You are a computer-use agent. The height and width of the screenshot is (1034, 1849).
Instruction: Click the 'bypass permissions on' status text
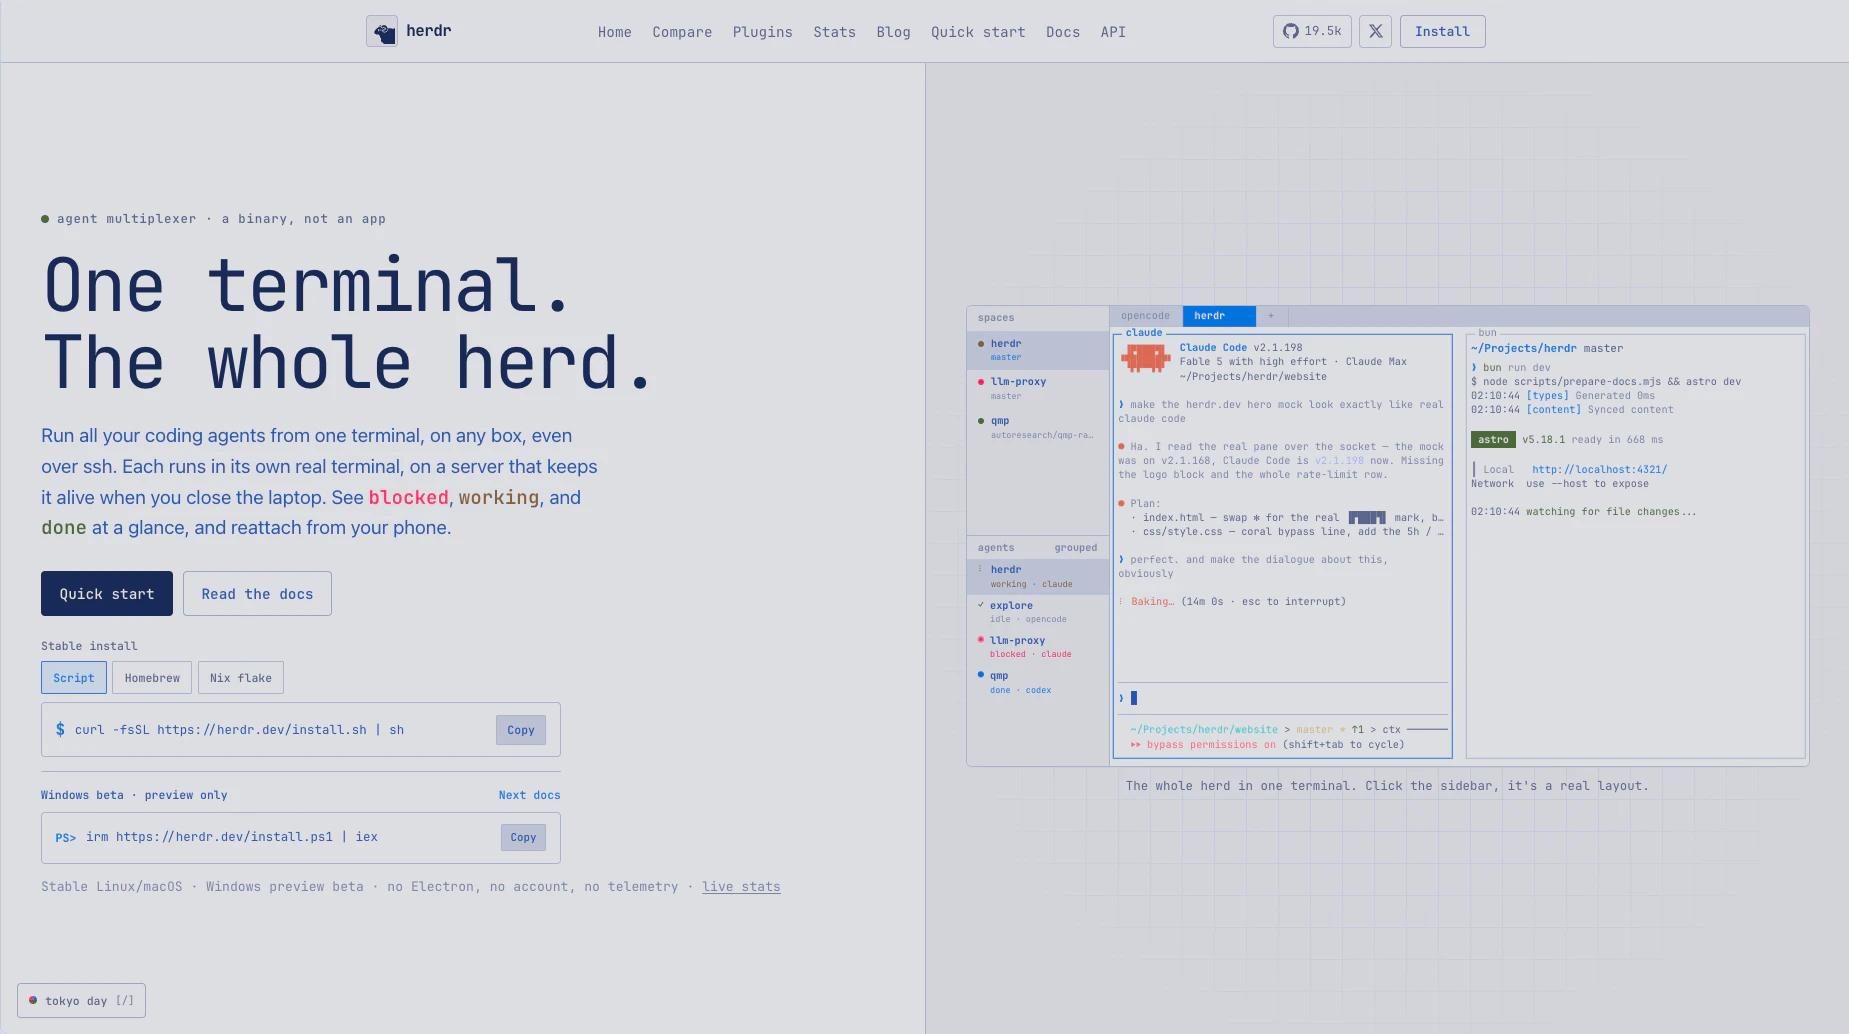pyautogui.click(x=1211, y=745)
